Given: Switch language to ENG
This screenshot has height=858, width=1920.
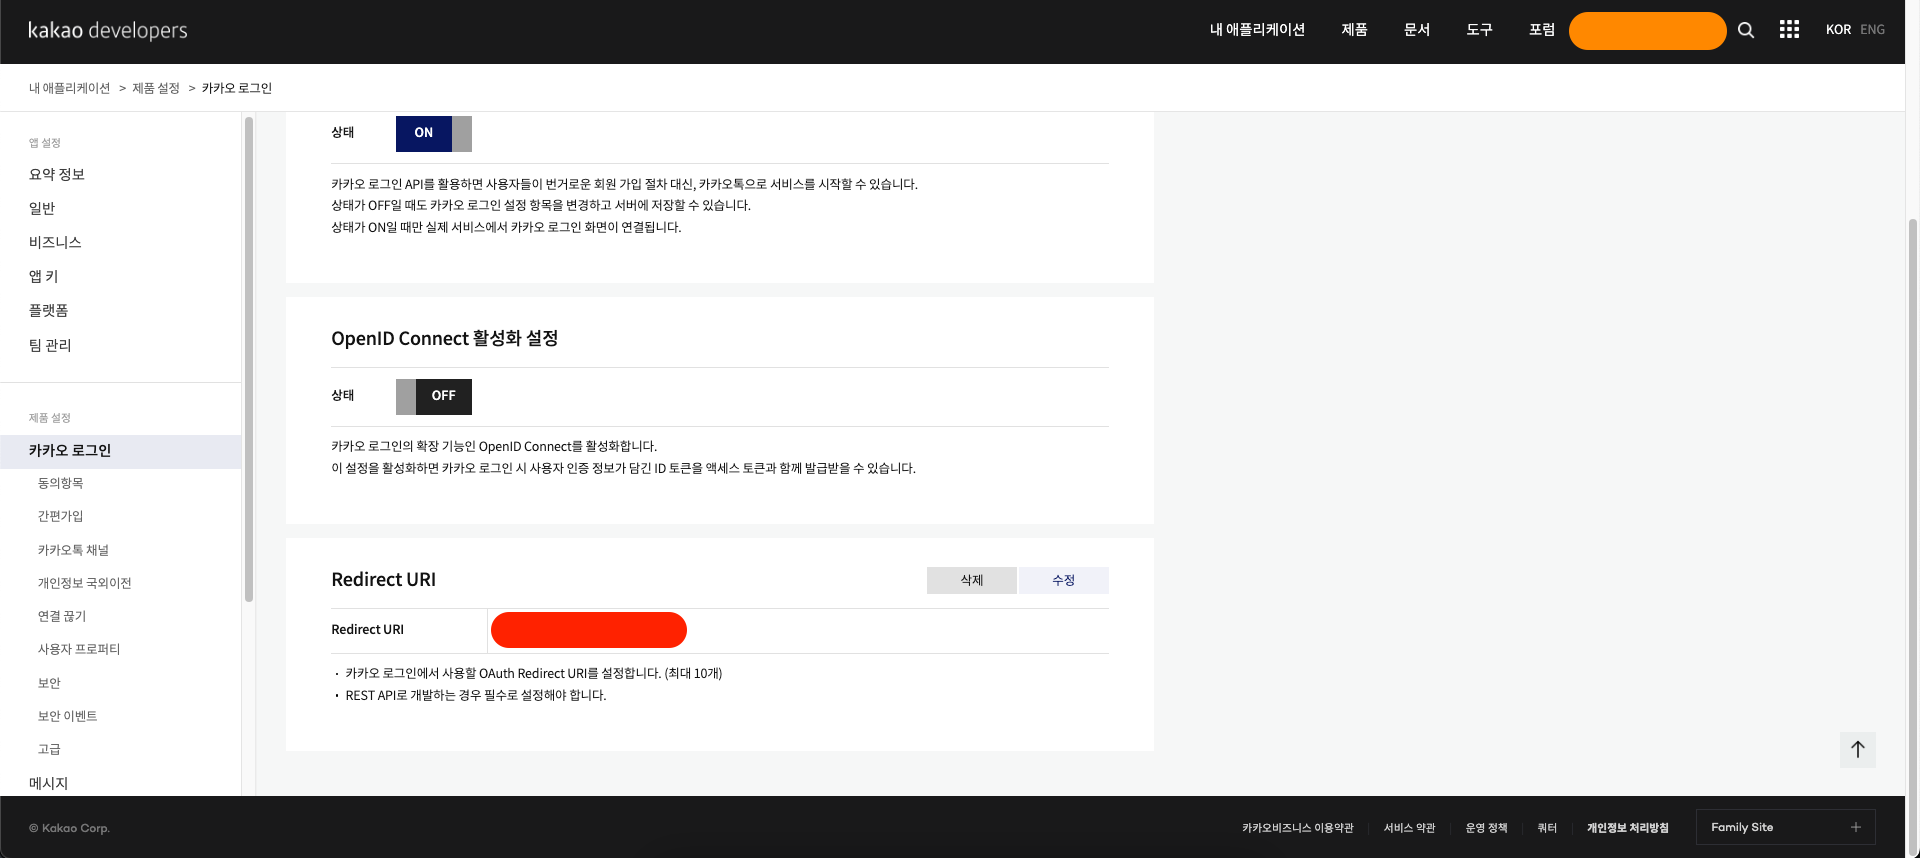Looking at the screenshot, I should [1872, 30].
